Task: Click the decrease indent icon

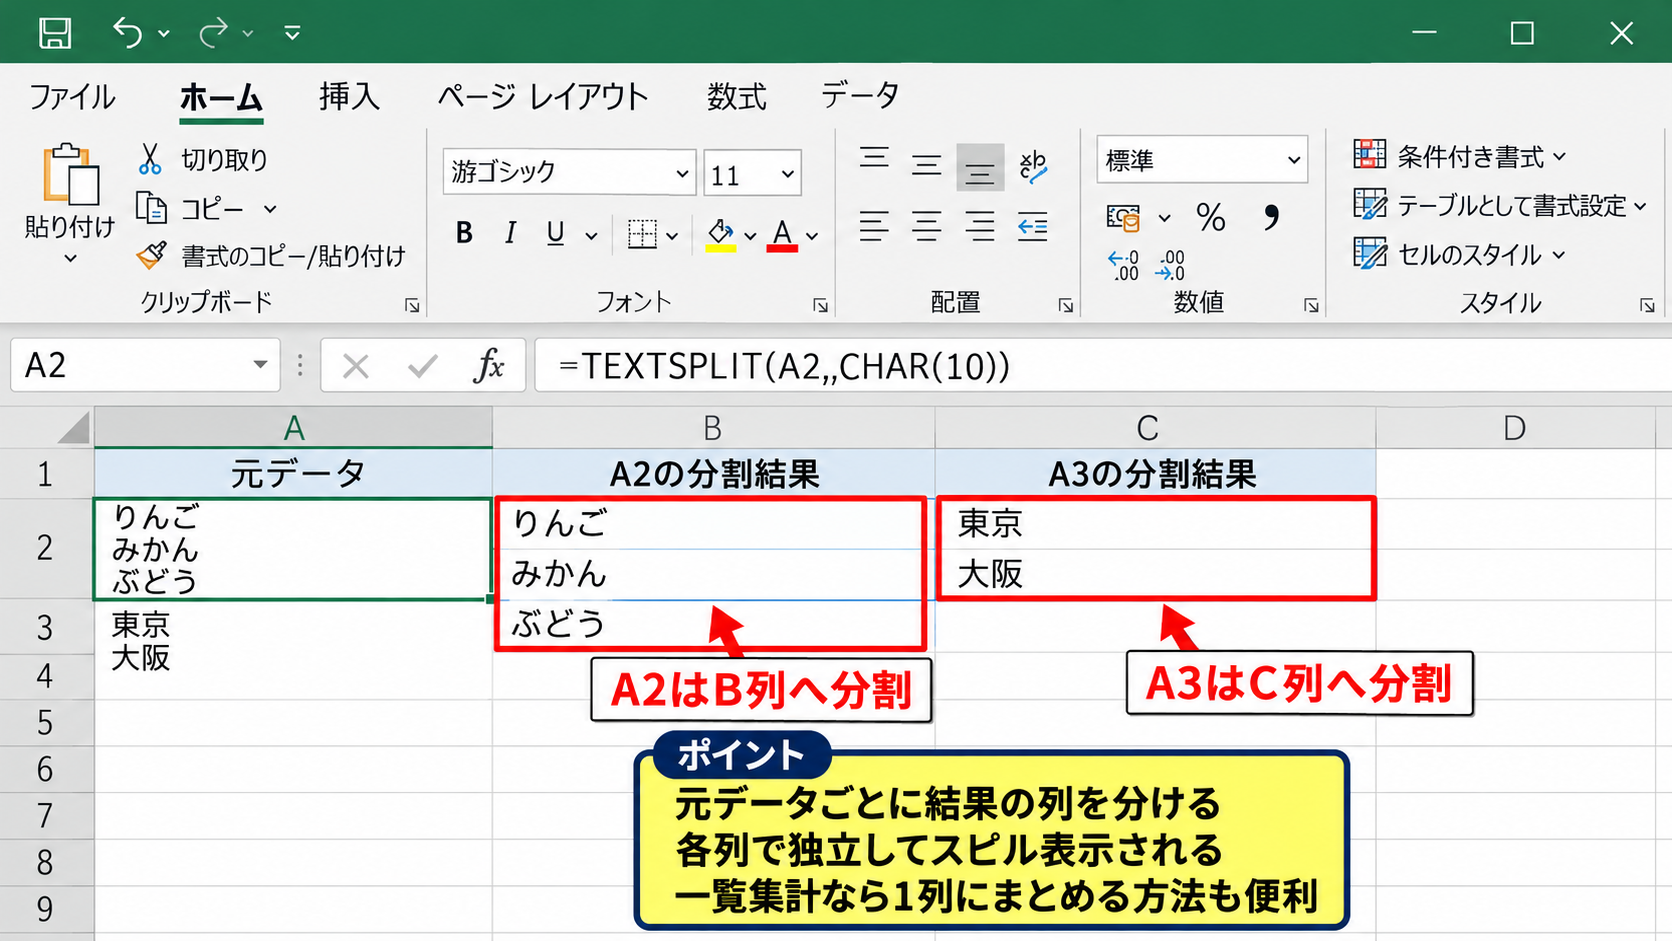Action: (x=1033, y=226)
